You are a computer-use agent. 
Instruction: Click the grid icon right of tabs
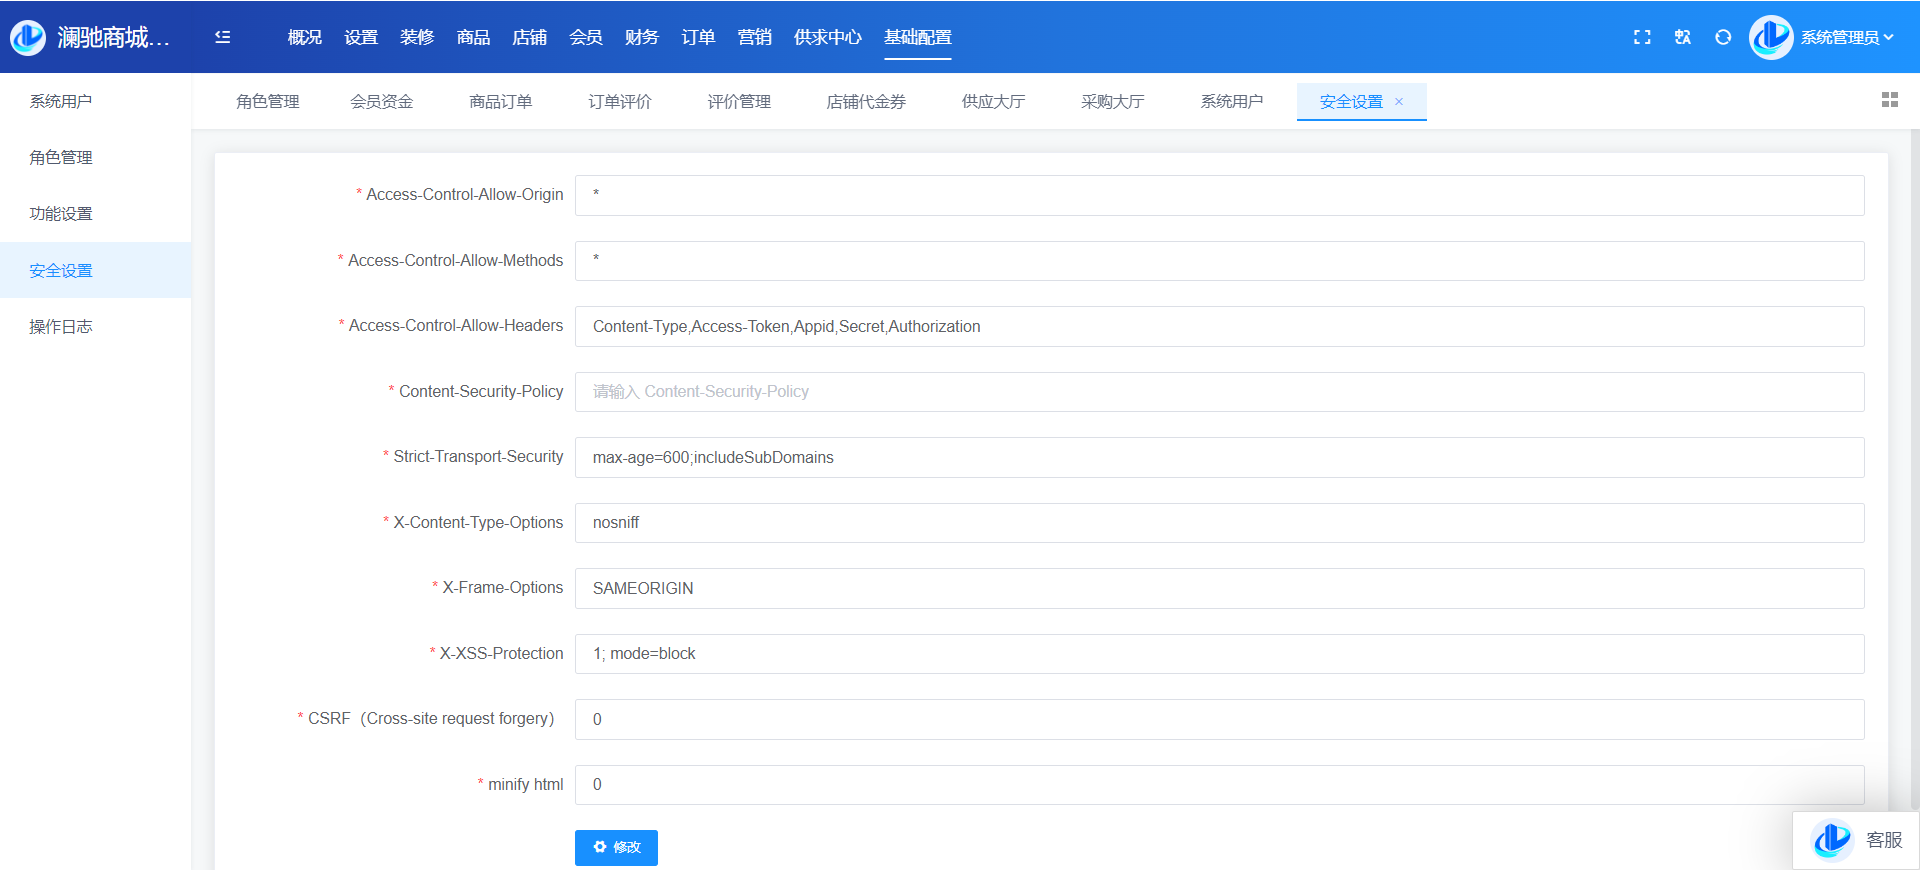[x=1889, y=100]
